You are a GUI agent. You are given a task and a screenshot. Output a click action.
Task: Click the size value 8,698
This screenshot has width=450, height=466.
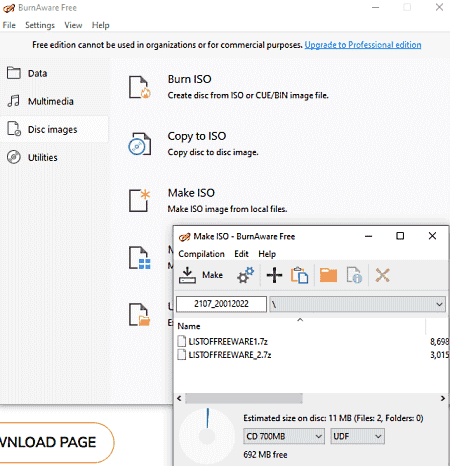439,341
